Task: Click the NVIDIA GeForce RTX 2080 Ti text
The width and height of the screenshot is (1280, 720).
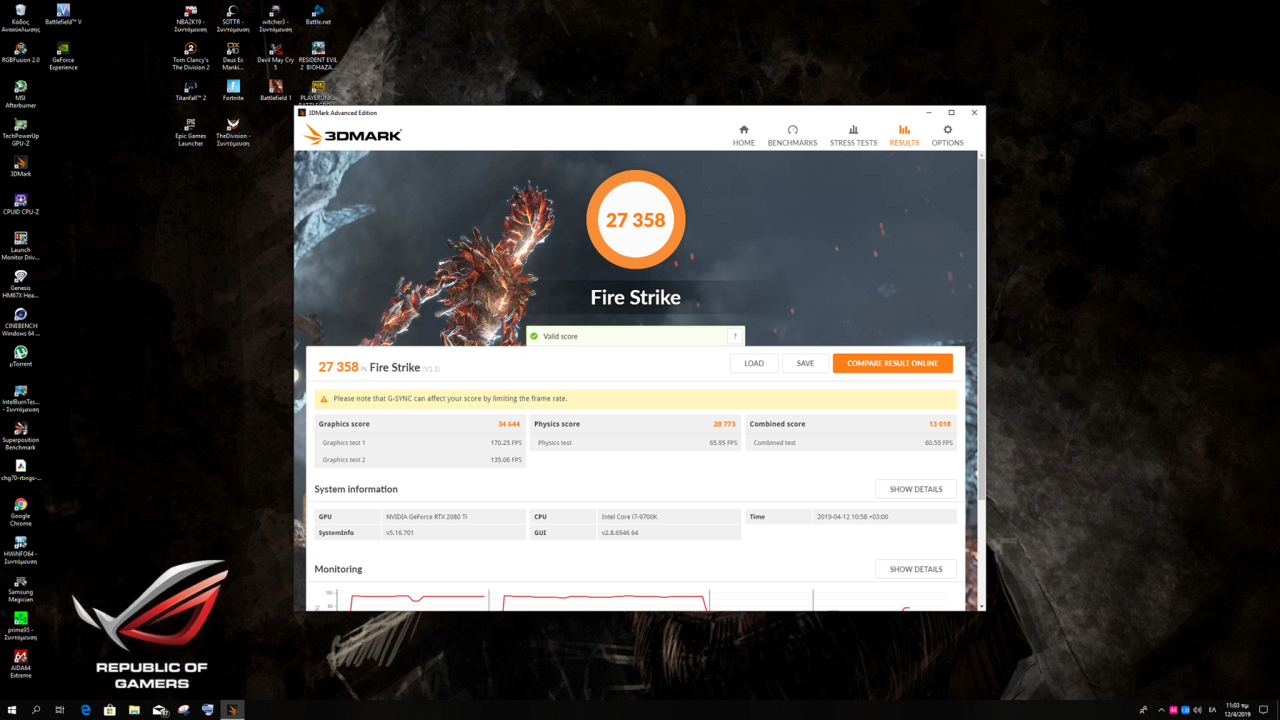Action: 427,517
